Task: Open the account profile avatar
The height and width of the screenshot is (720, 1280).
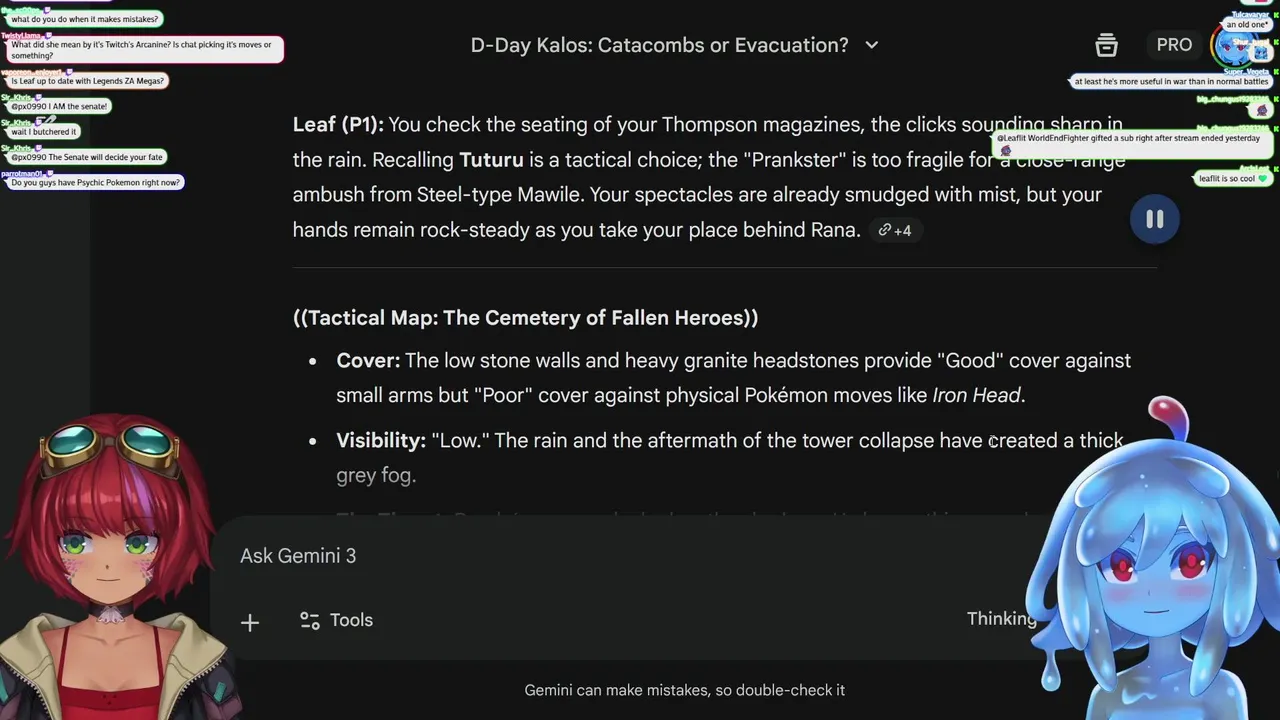Action: coord(1232,45)
